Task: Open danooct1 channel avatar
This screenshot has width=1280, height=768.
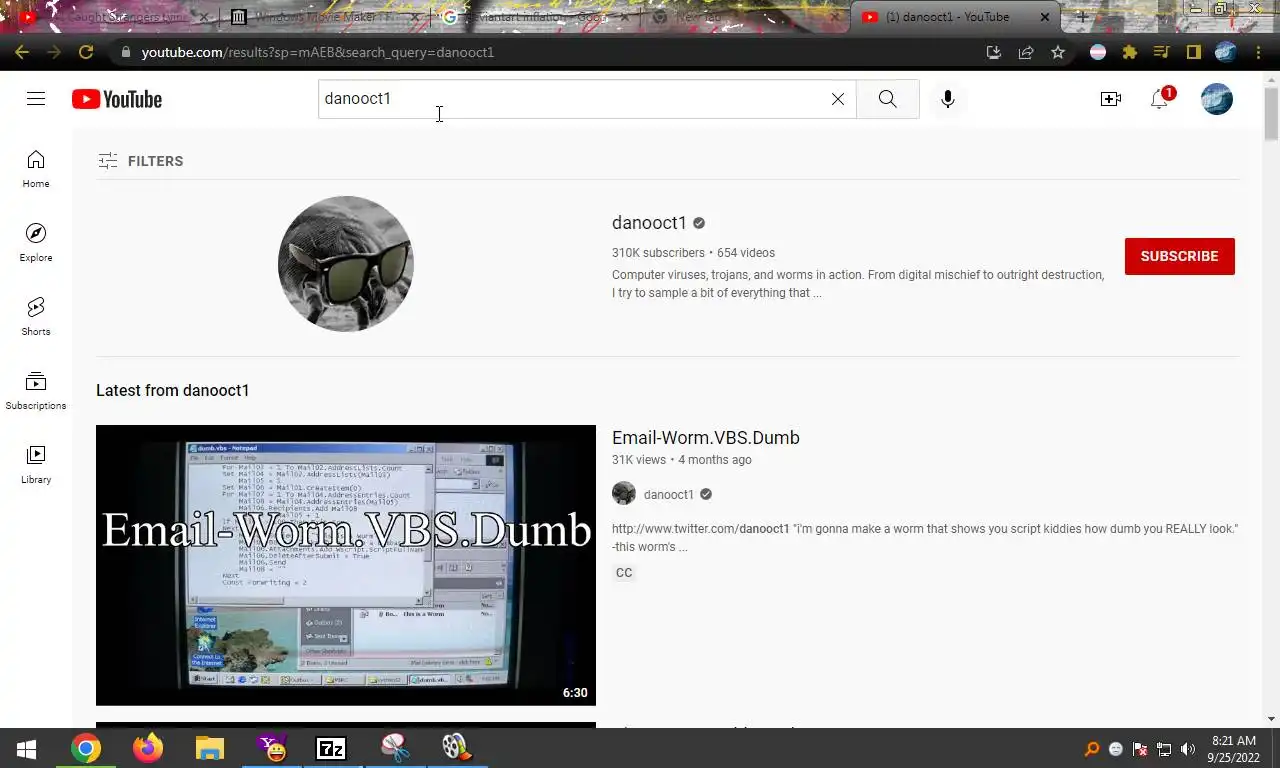Action: 346,264
